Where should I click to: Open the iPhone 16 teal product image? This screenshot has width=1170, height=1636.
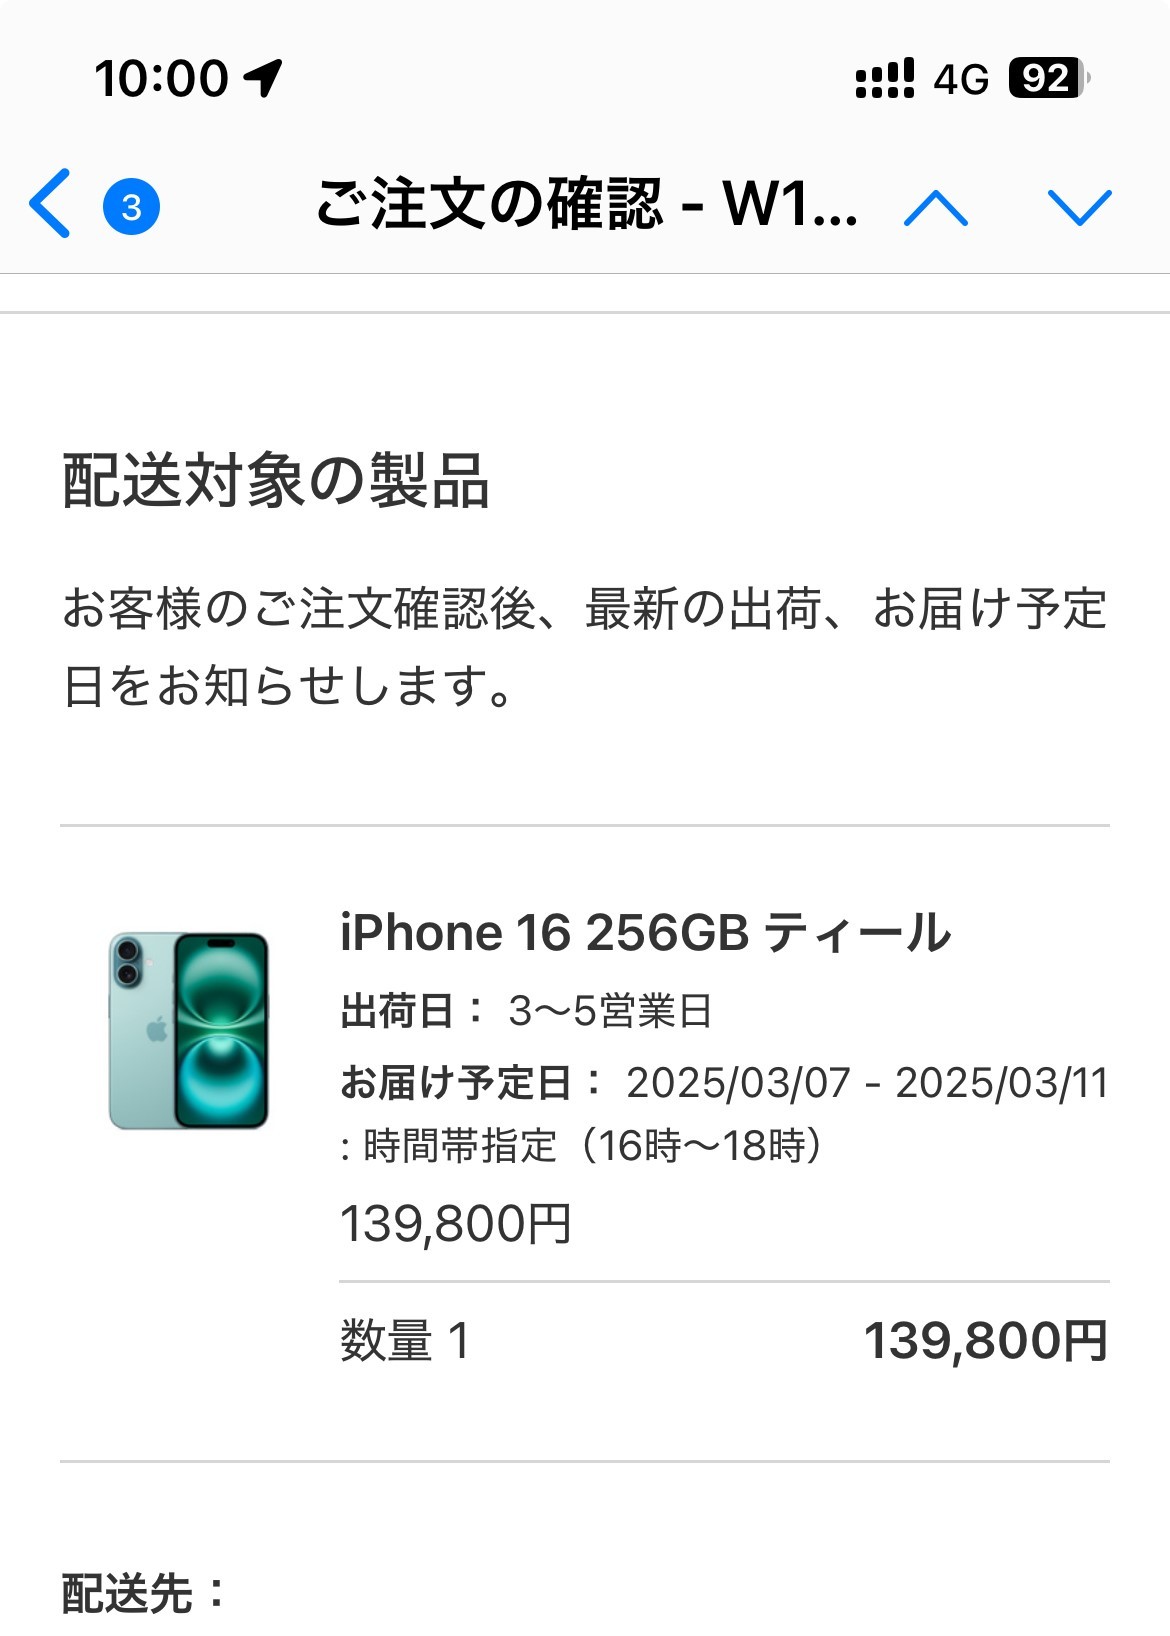pyautogui.click(x=189, y=1030)
